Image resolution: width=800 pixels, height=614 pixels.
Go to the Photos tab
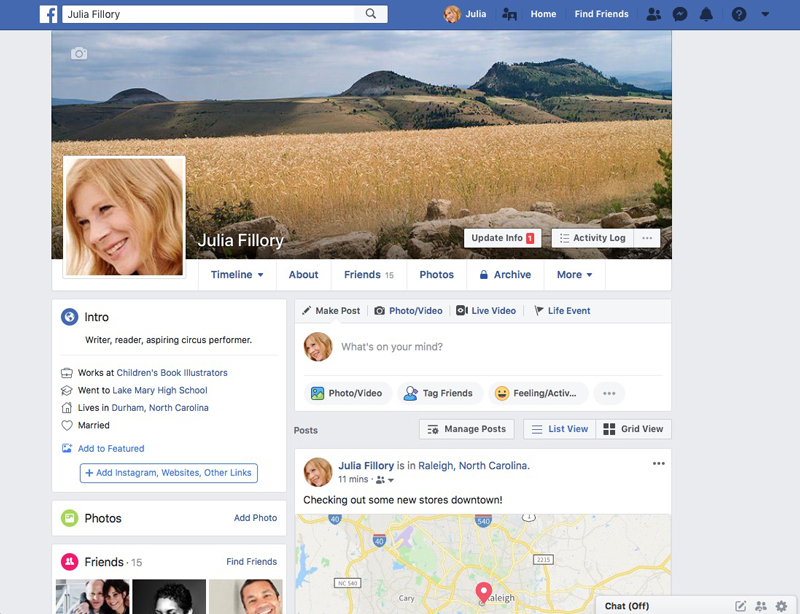pyautogui.click(x=436, y=275)
